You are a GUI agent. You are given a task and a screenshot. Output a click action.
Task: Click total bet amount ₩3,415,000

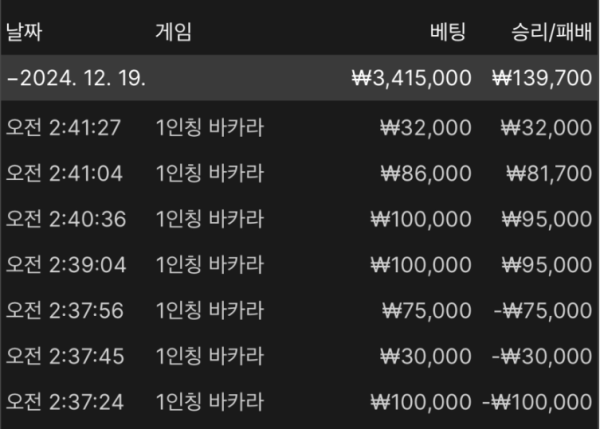pyautogui.click(x=411, y=78)
